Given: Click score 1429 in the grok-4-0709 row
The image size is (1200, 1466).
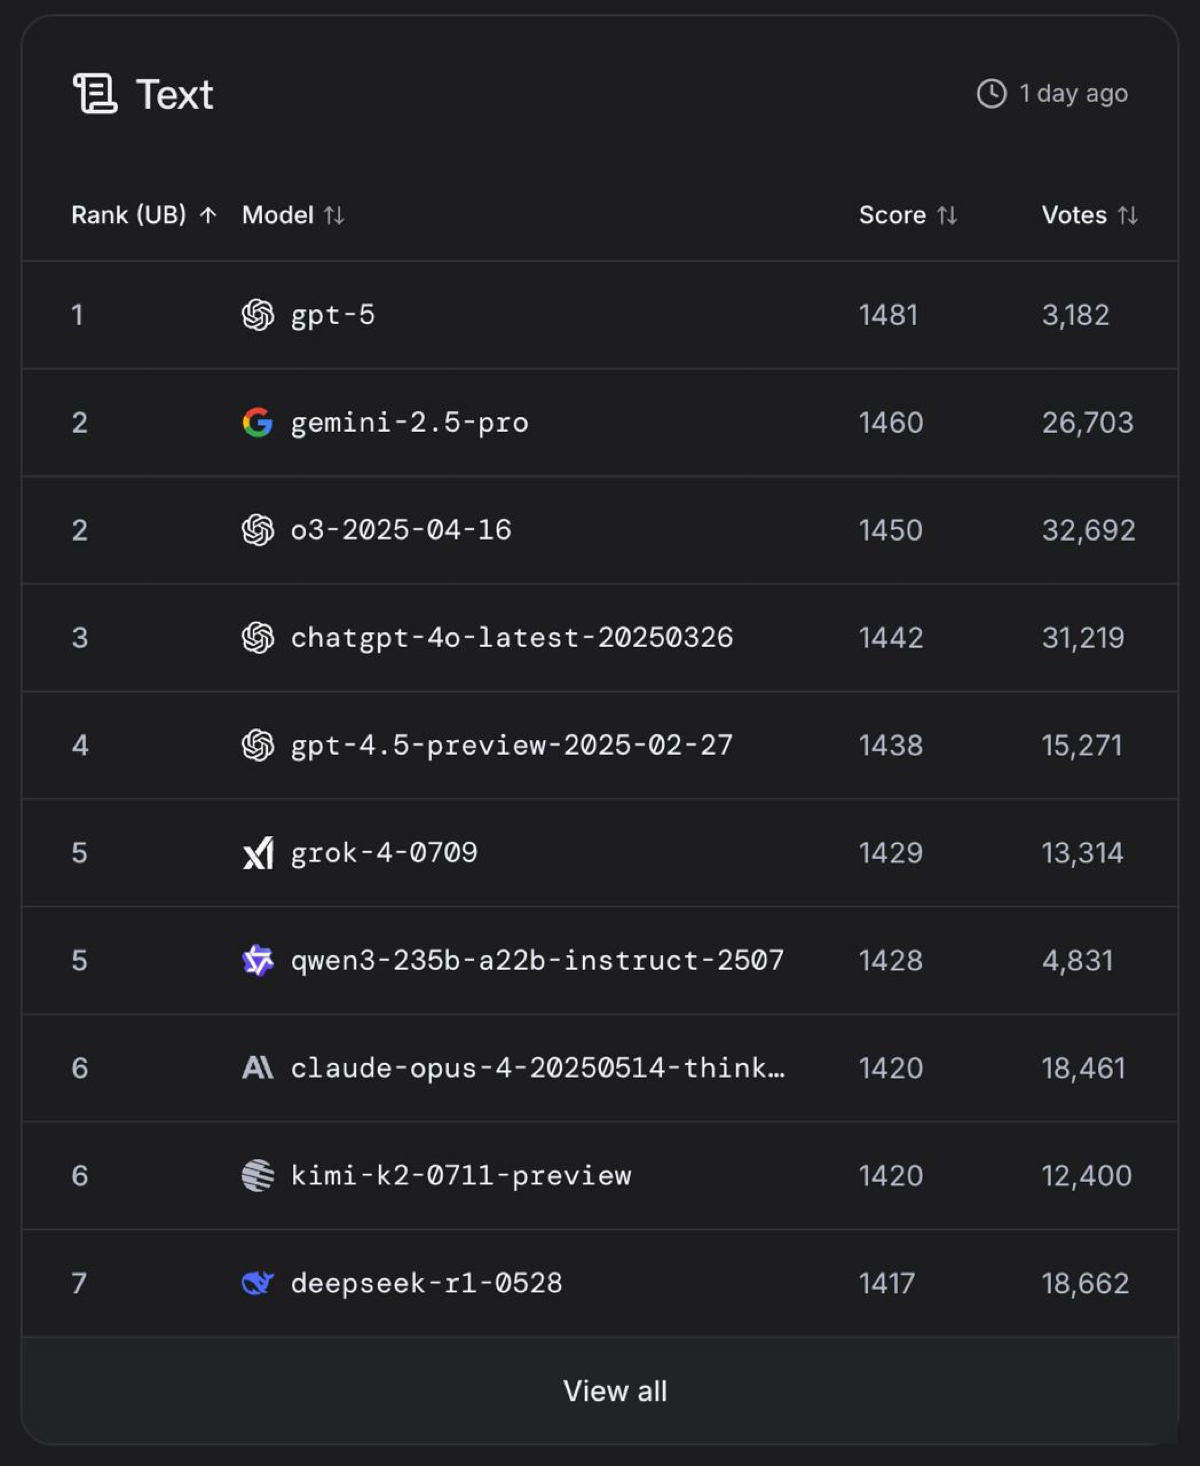Looking at the screenshot, I should 891,853.
